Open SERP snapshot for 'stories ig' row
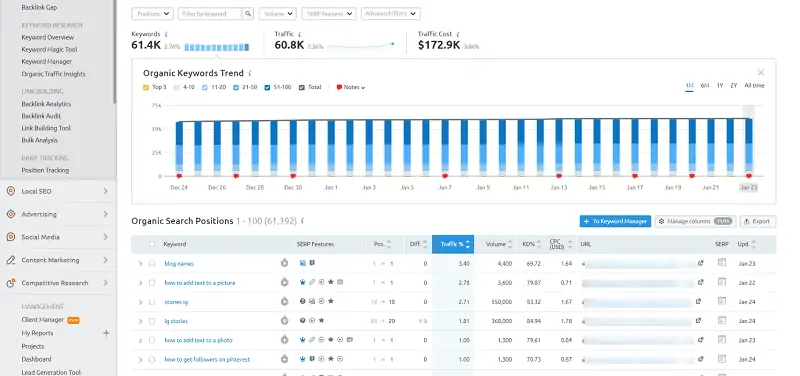Screen dimensions: 800x376 (x=721, y=301)
